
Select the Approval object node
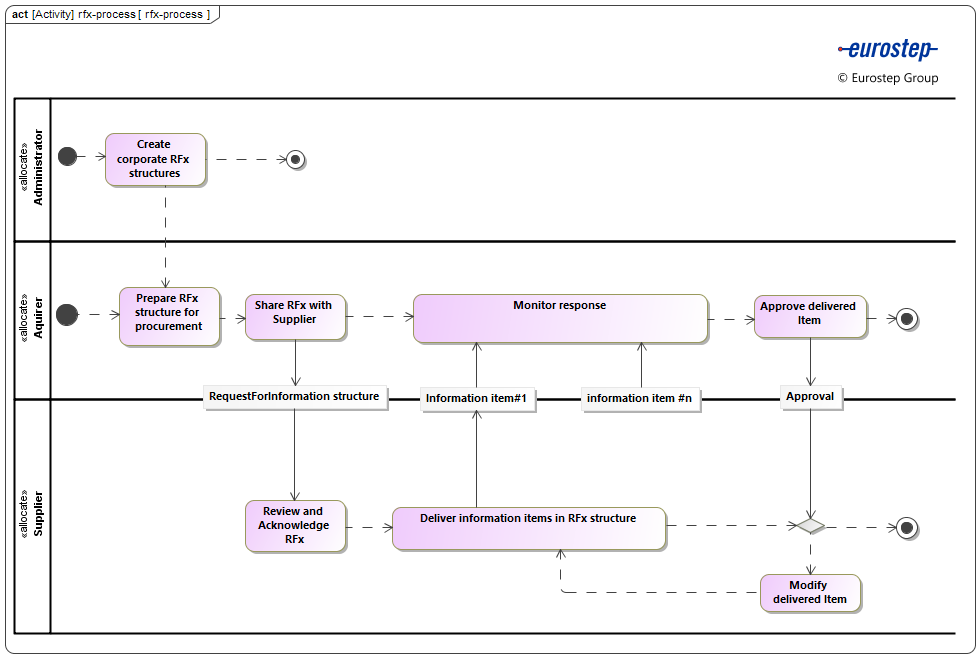(x=810, y=397)
